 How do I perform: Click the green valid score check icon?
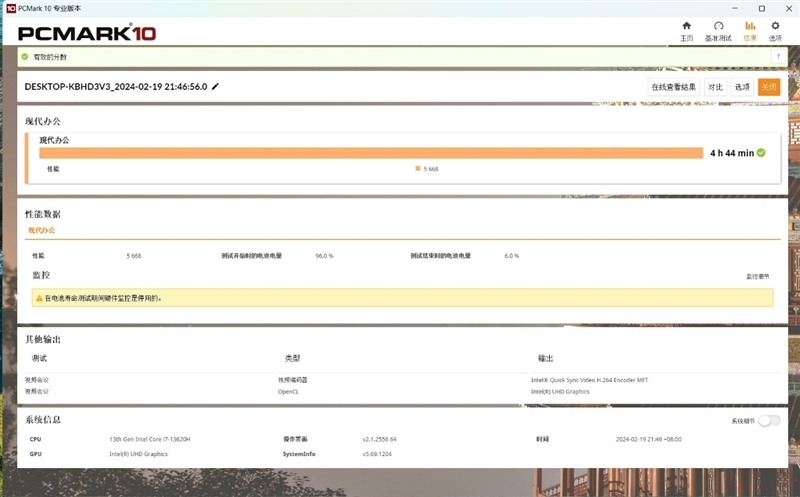pos(24,57)
